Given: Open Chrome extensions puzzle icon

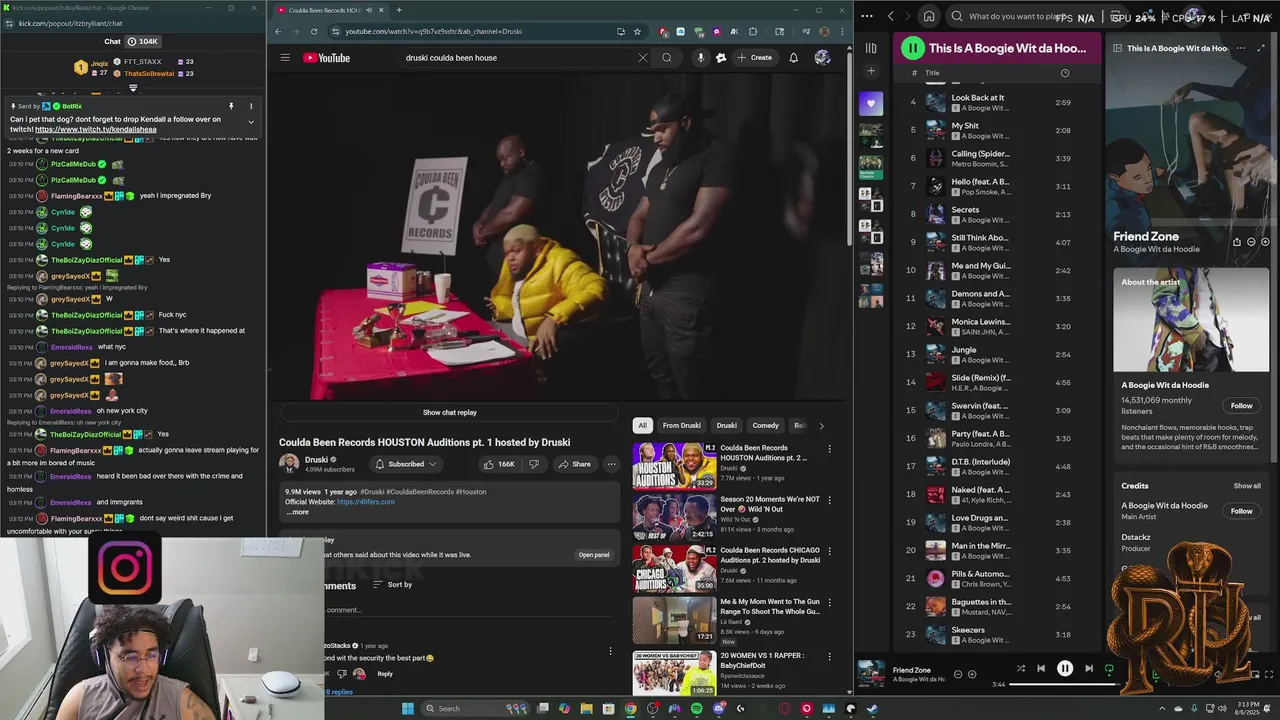Looking at the screenshot, I should click(753, 31).
